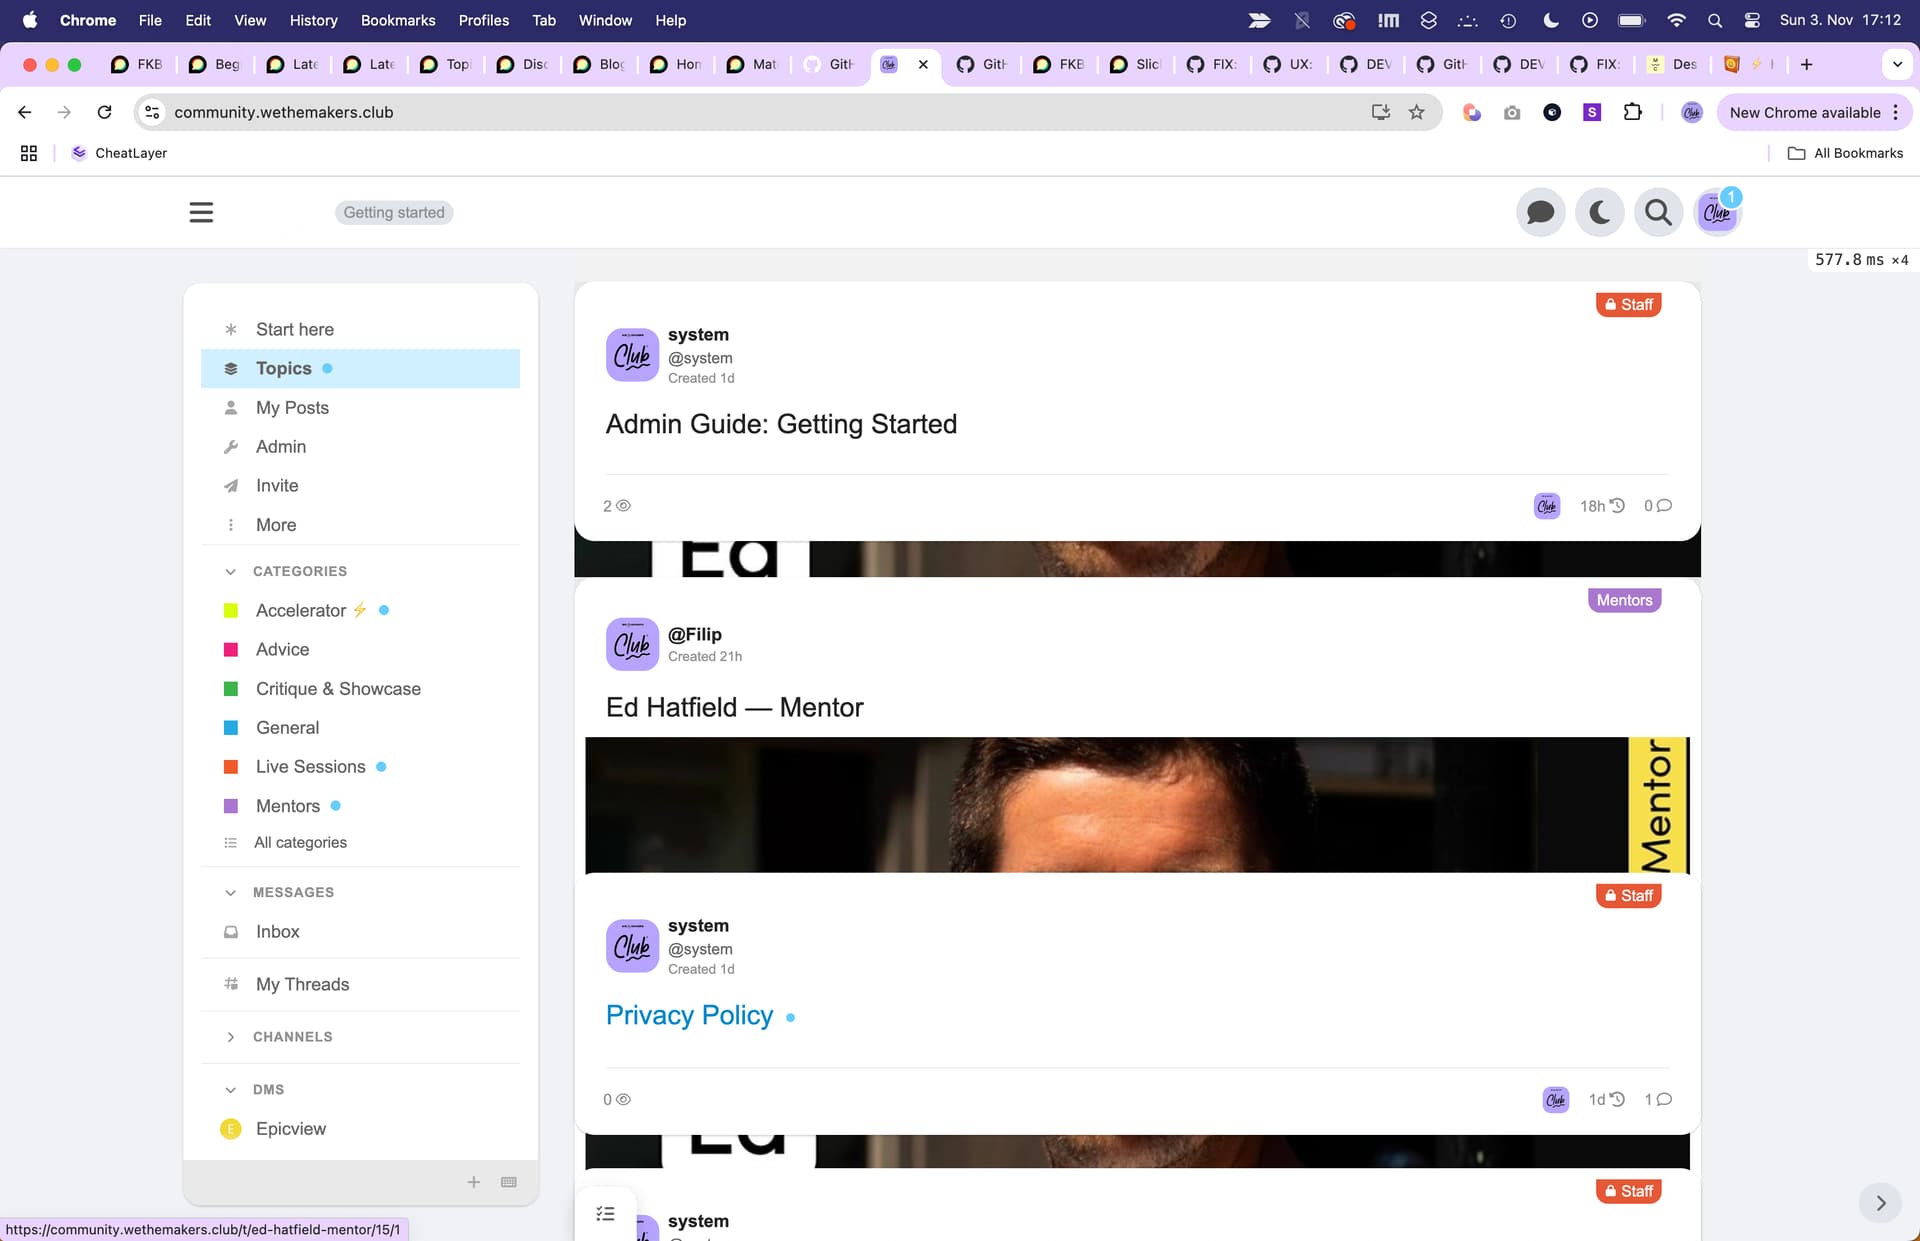Image resolution: width=1920 pixels, height=1241 pixels.
Task: Open user avatar with notification badge
Action: pos(1717,212)
